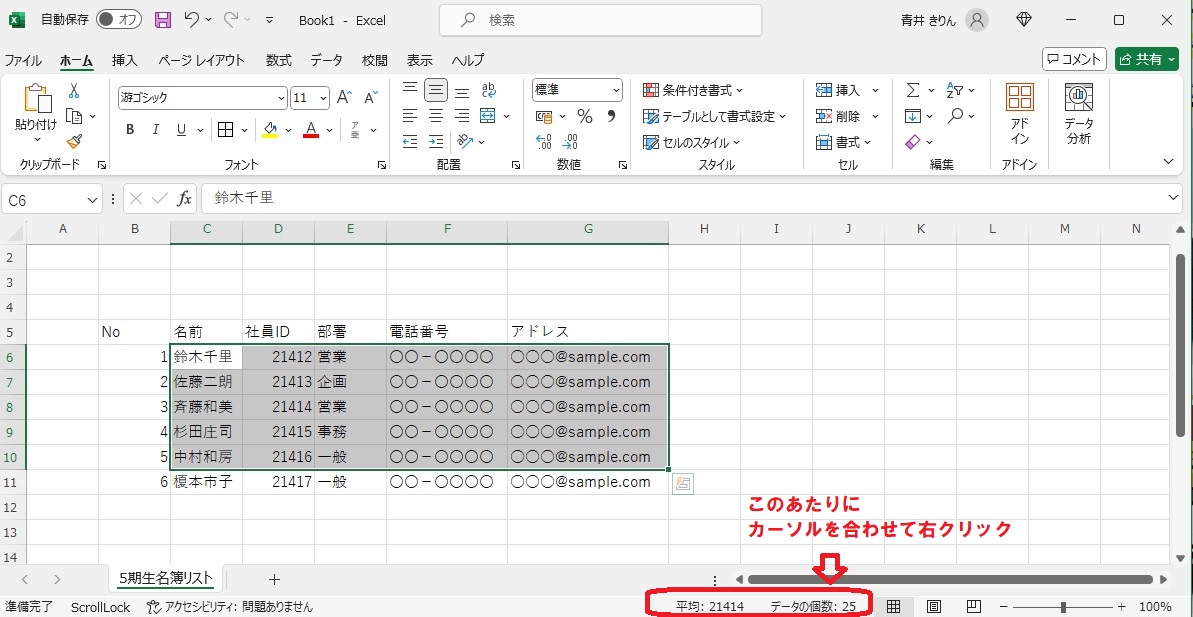1193x617 pixels.
Task: Apply Italic formatting button
Action: click(x=155, y=130)
